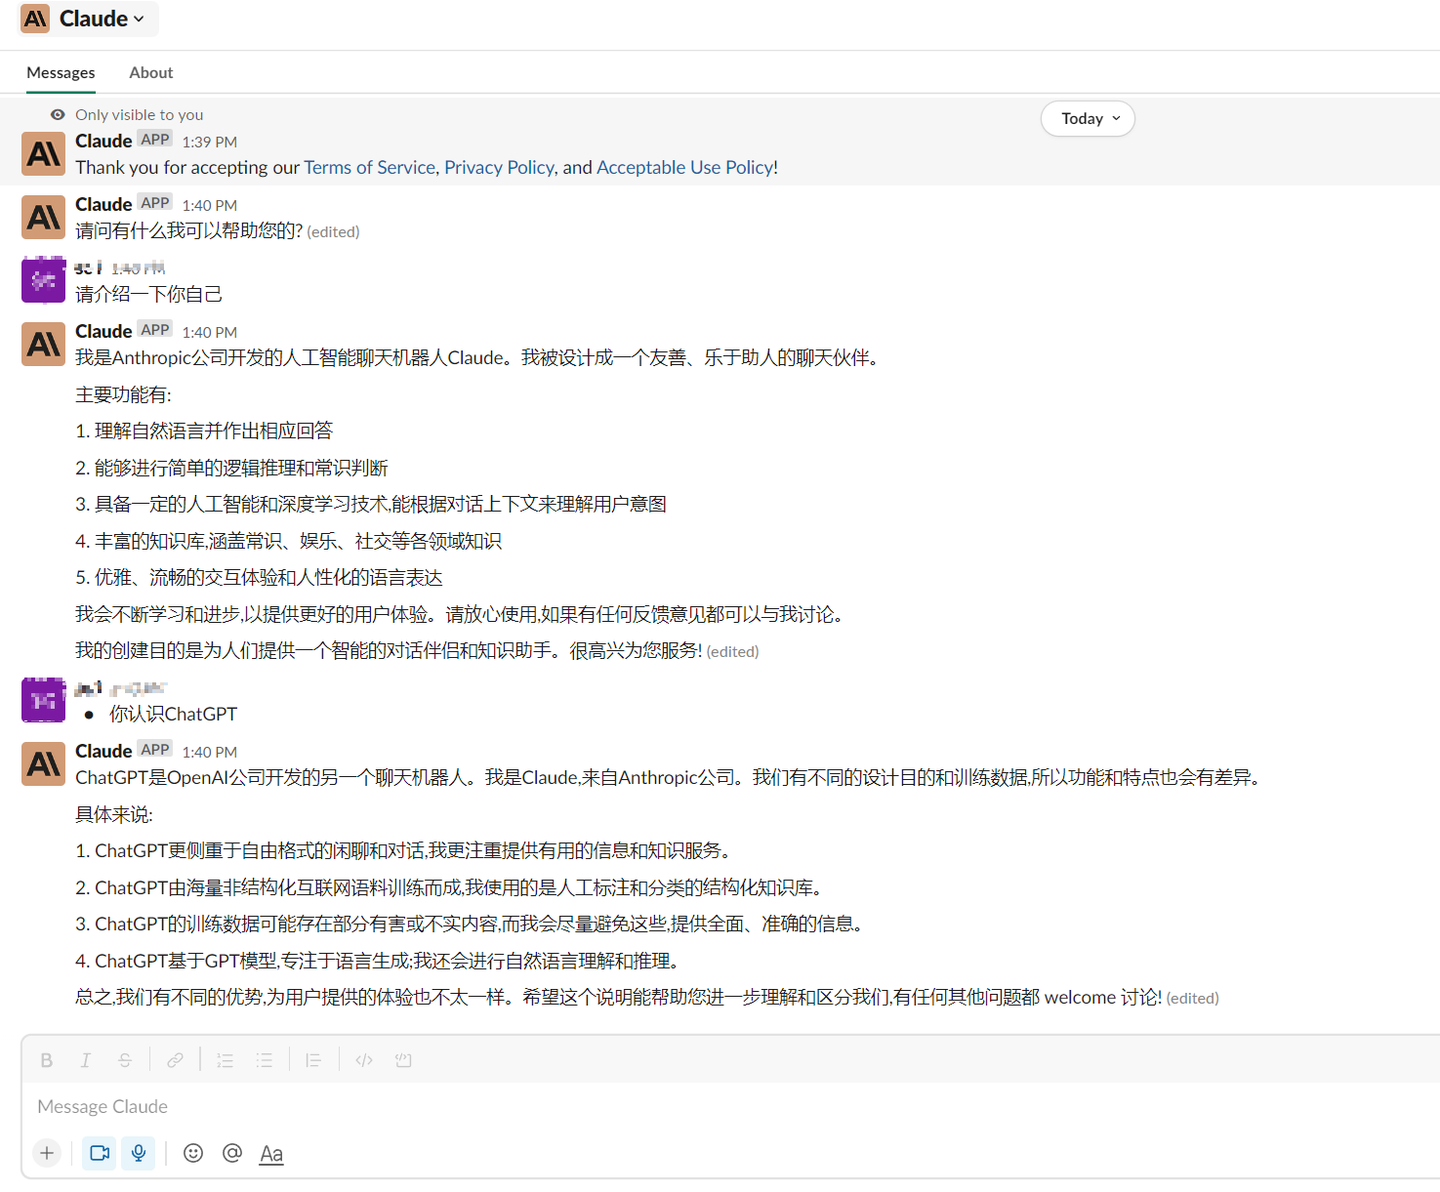Create a bulleted list
This screenshot has width=1440, height=1192.
264,1059
